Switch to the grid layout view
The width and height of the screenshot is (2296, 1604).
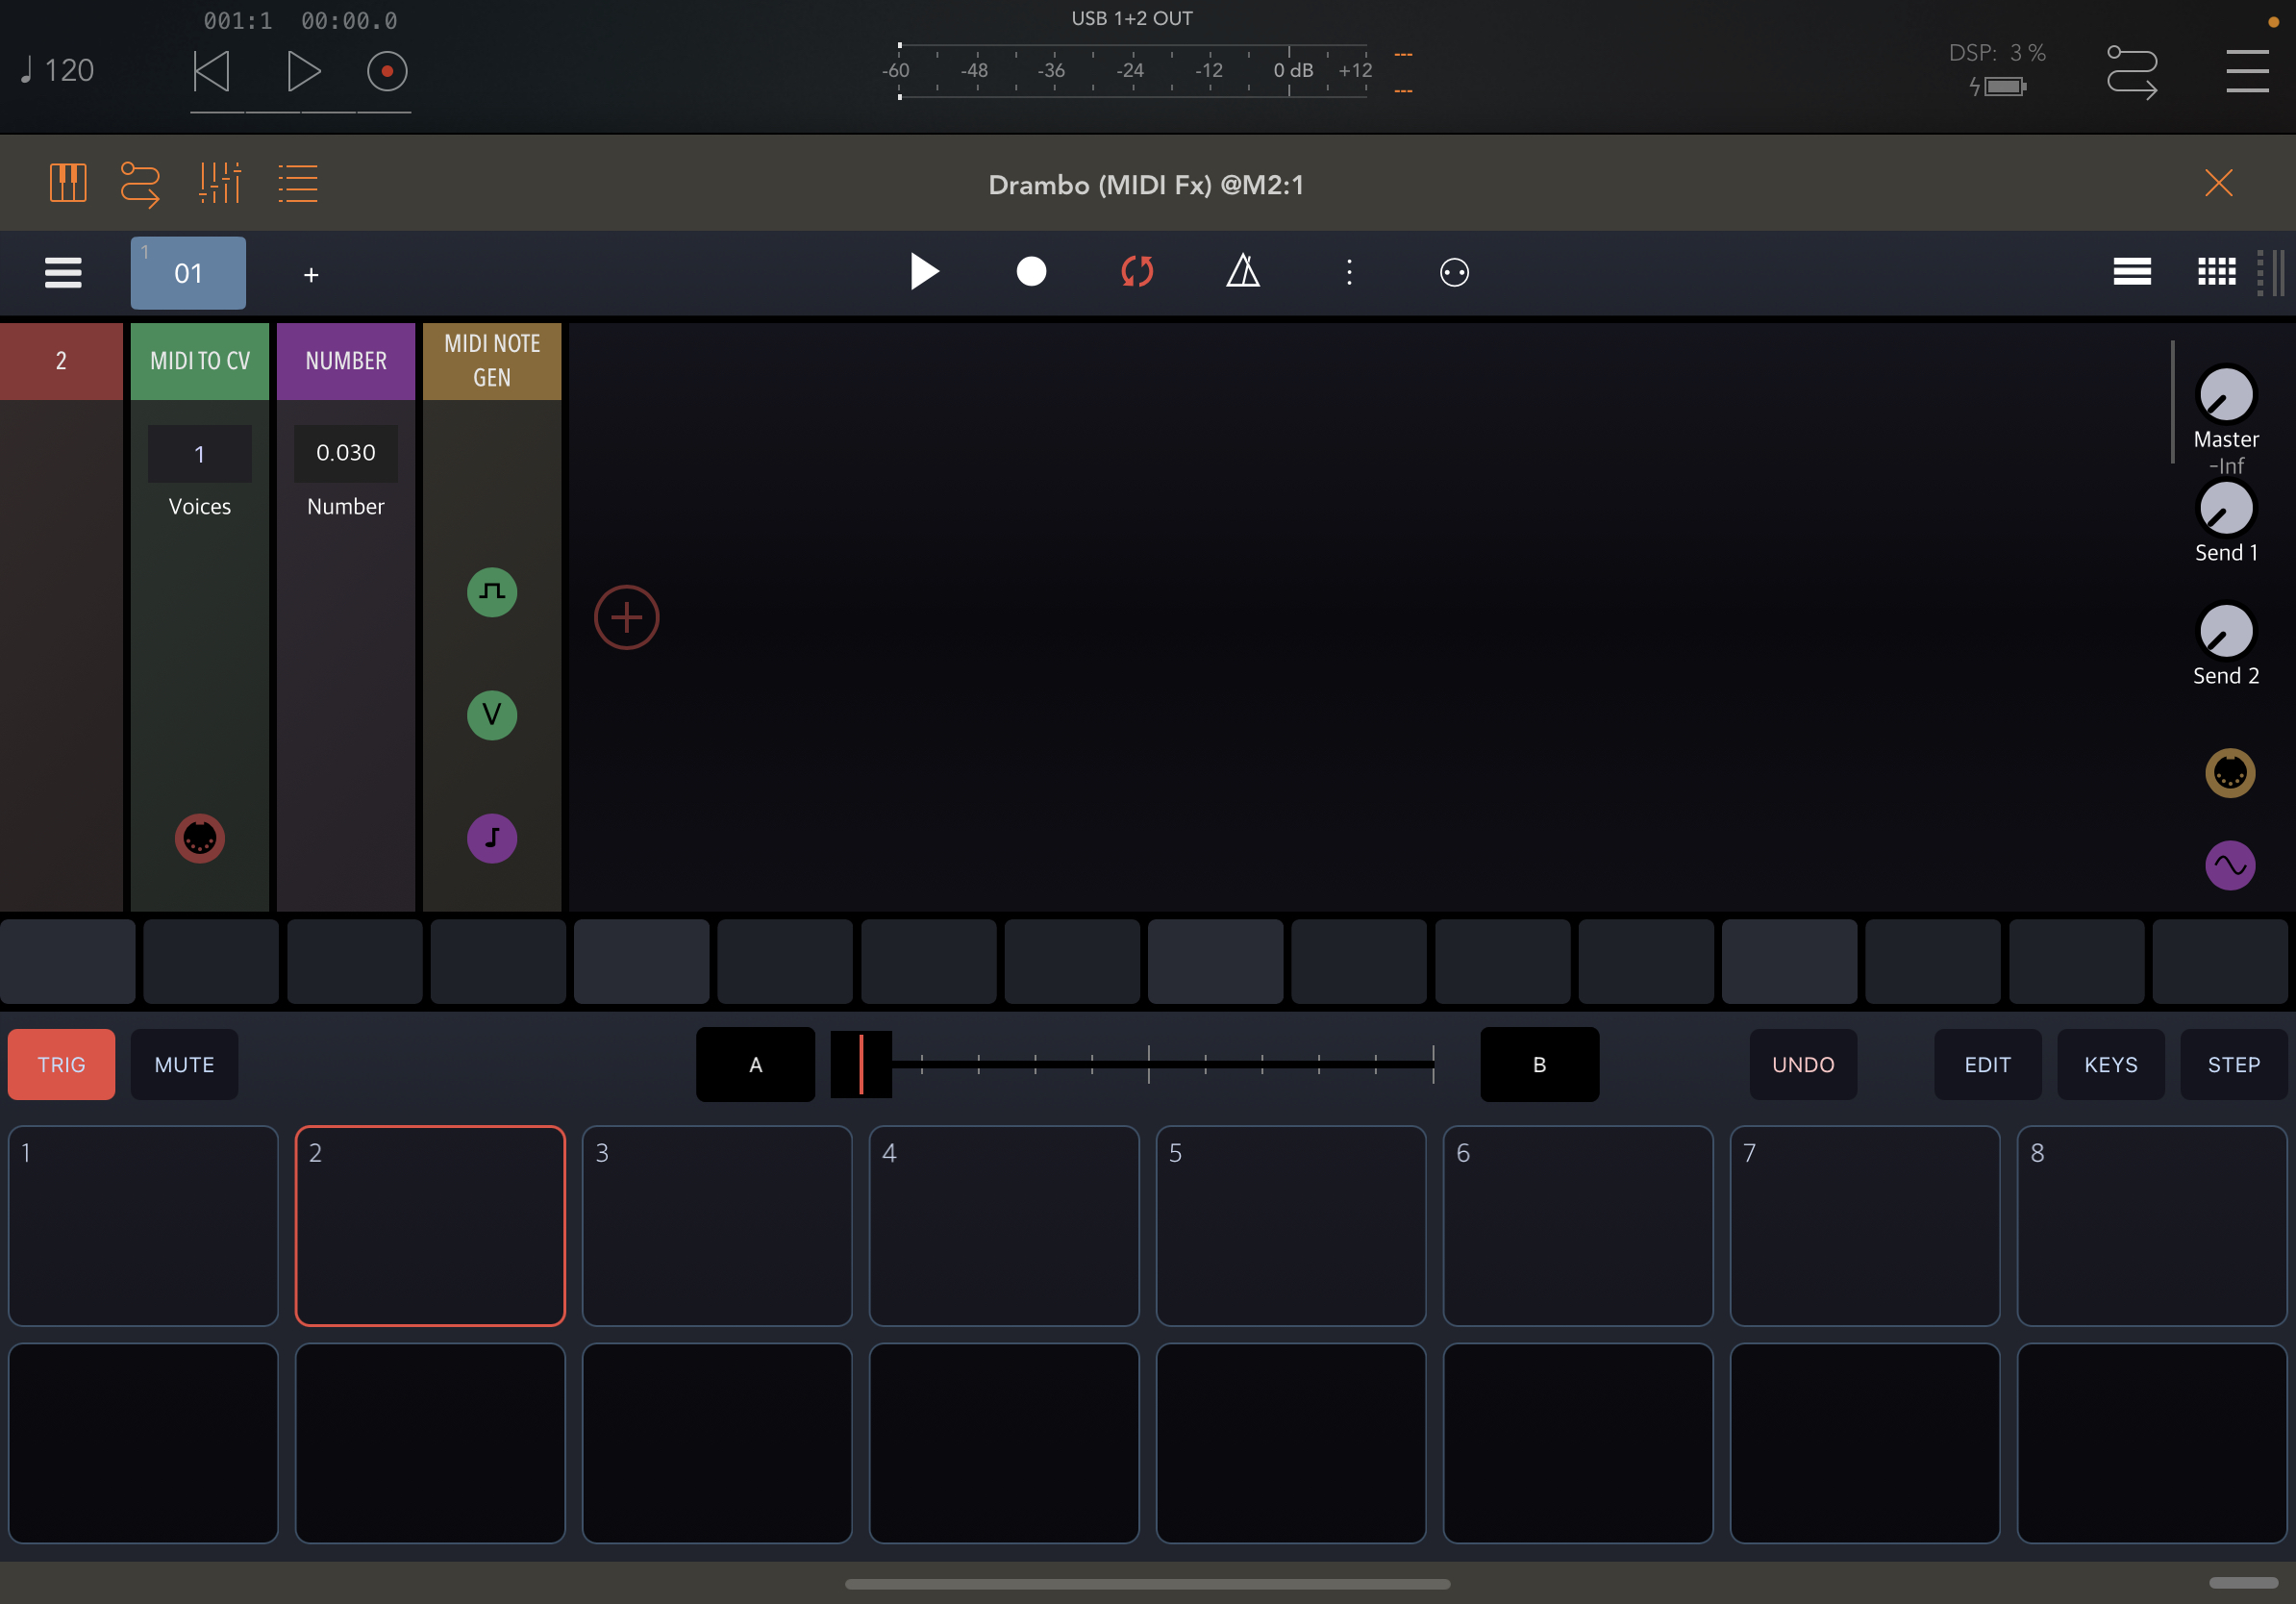[2216, 272]
